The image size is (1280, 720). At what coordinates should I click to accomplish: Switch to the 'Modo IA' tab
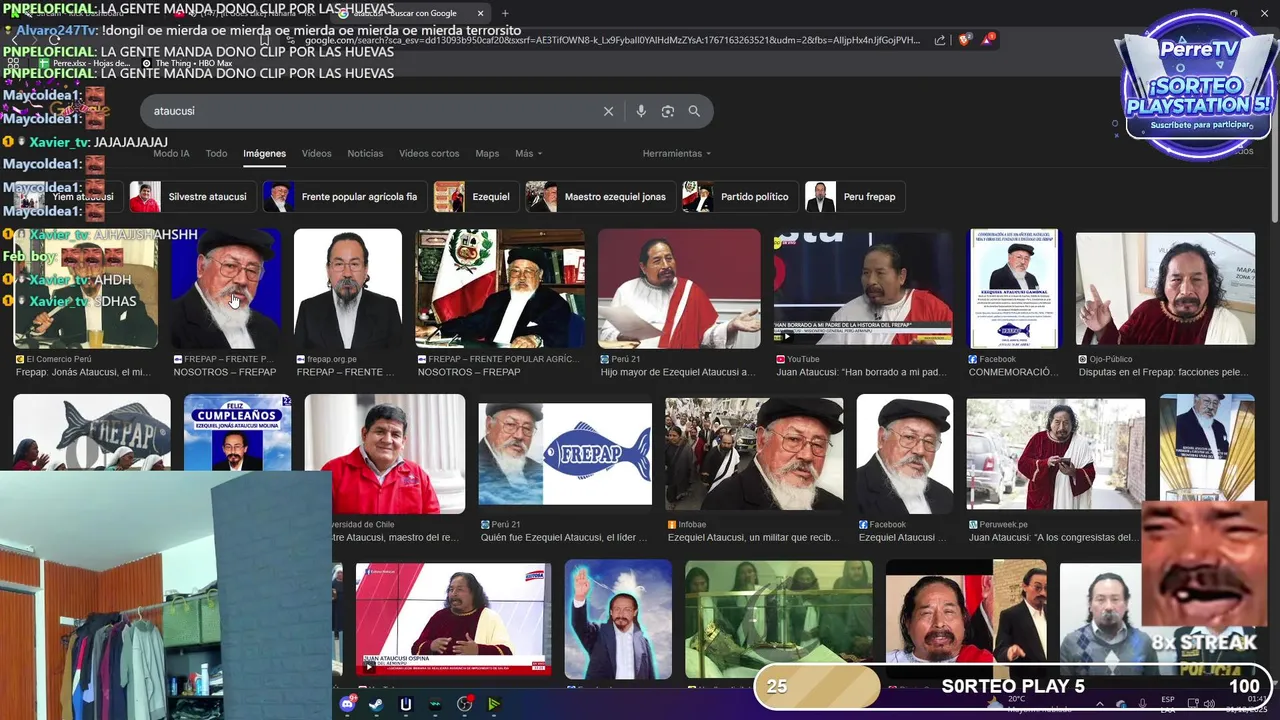pos(171,154)
